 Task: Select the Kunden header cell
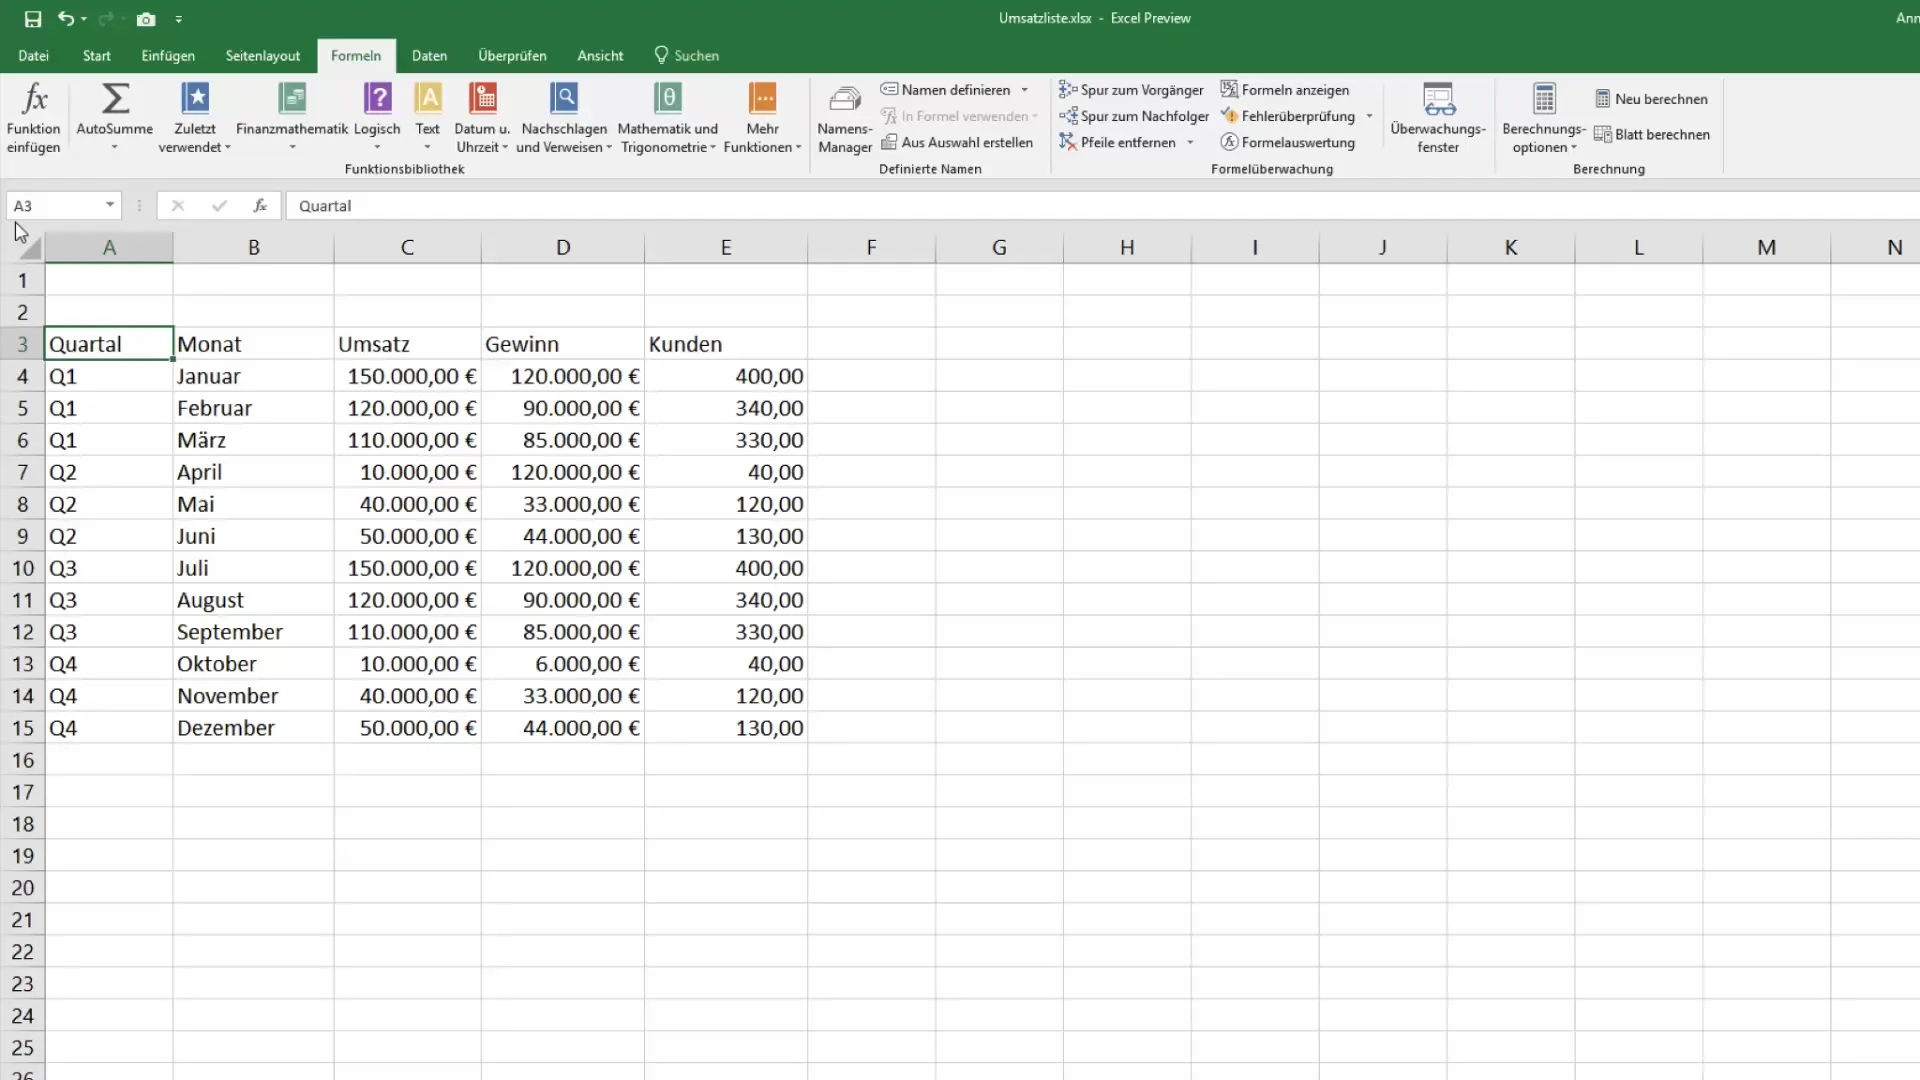(x=726, y=344)
